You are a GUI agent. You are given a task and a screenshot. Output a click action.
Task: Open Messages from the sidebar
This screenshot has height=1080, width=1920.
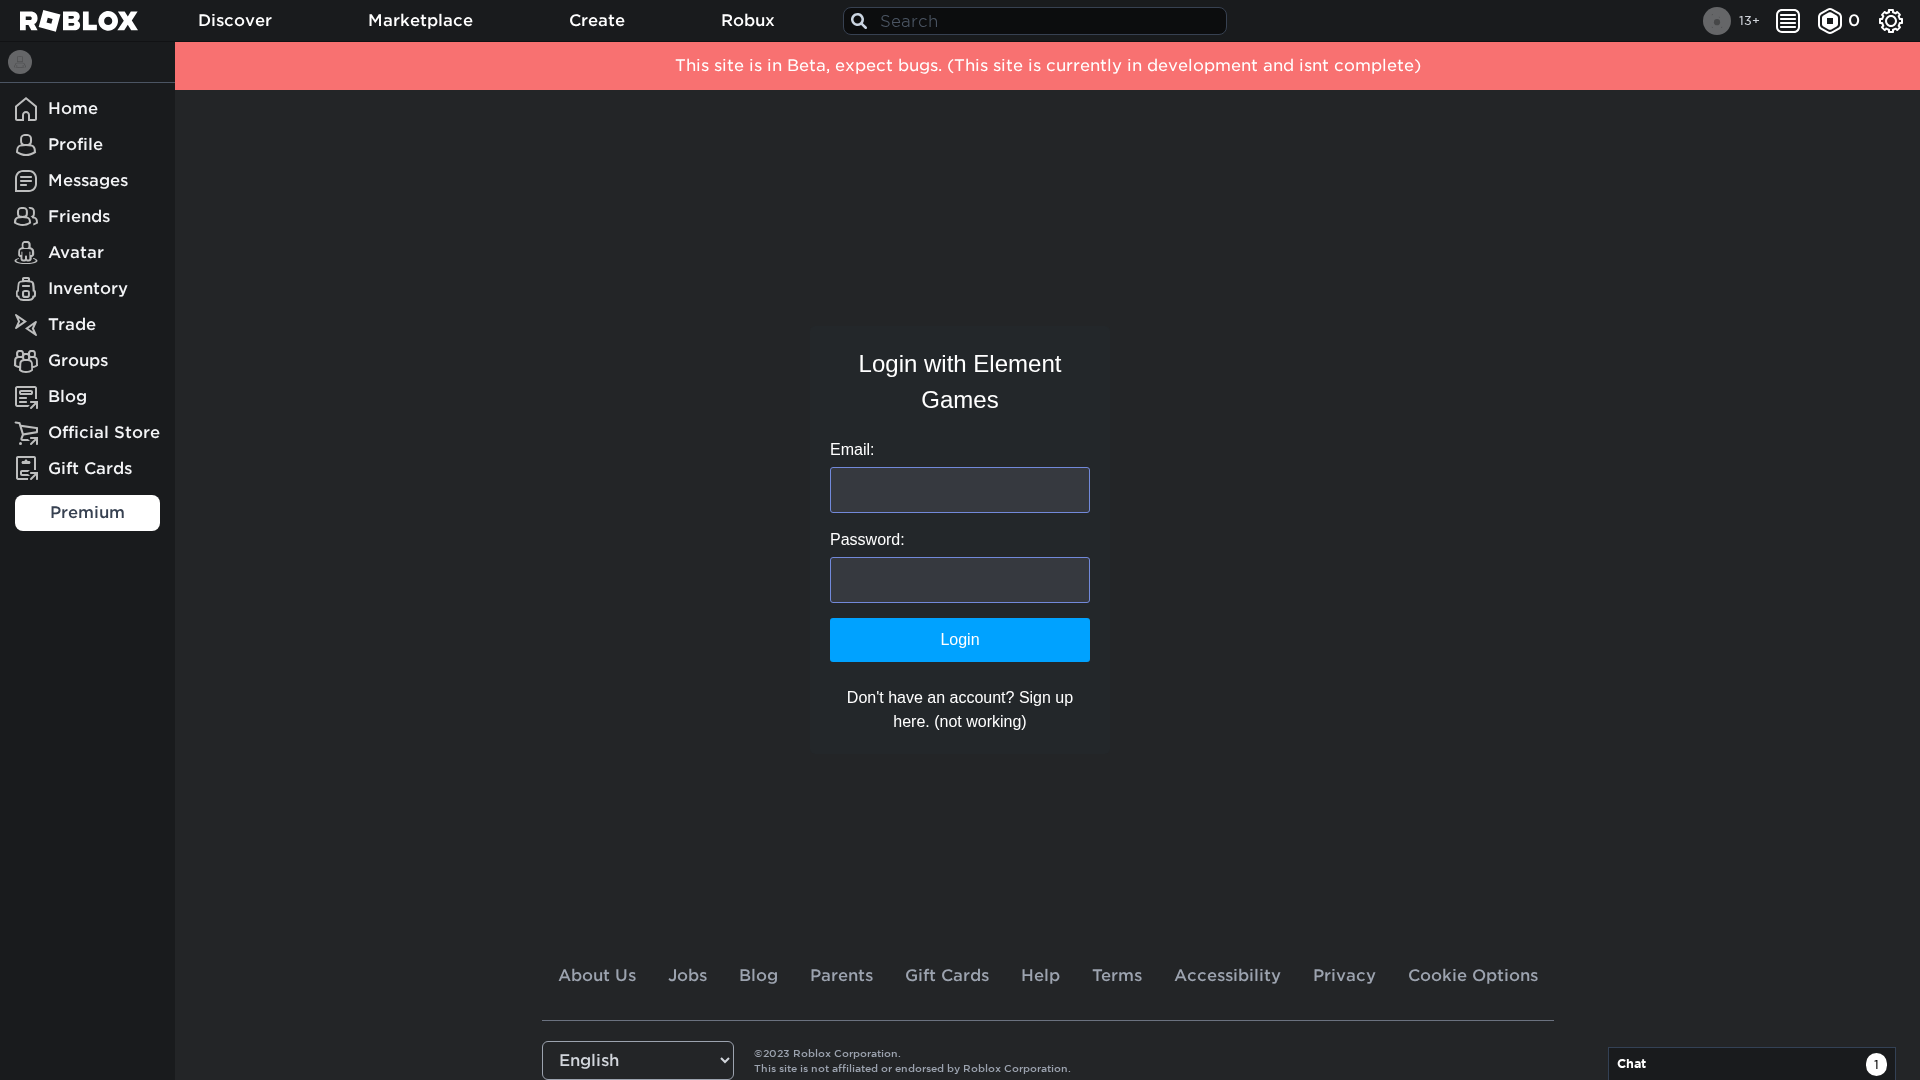click(87, 181)
